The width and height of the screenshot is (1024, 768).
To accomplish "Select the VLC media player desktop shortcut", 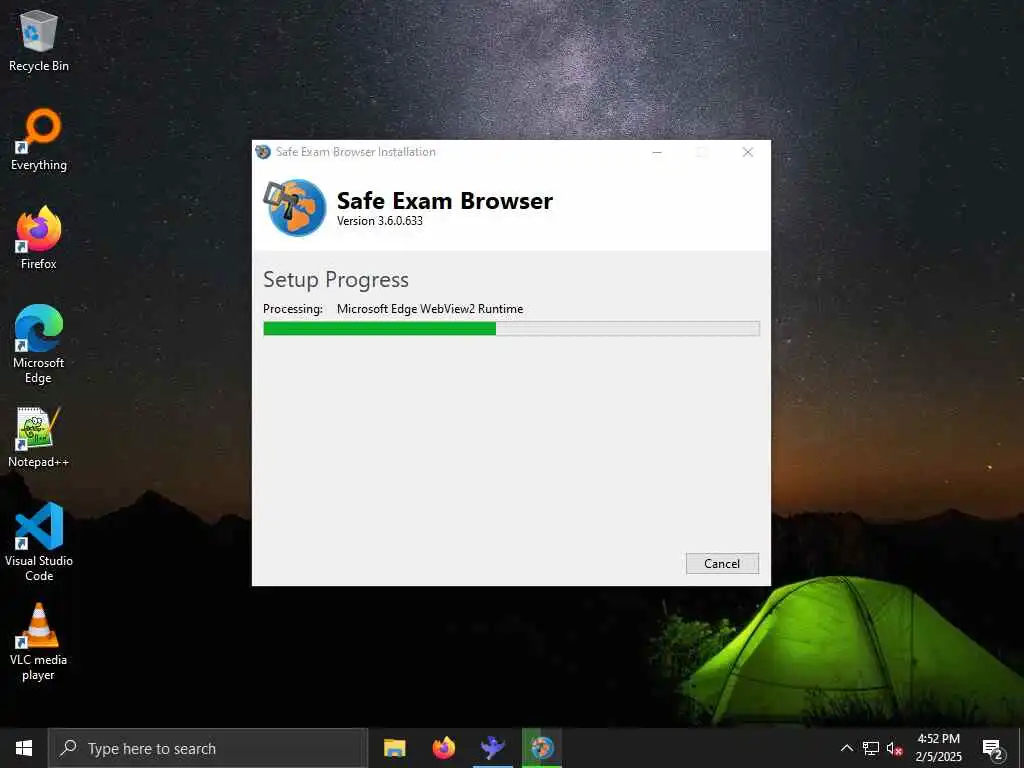I will (x=39, y=642).
